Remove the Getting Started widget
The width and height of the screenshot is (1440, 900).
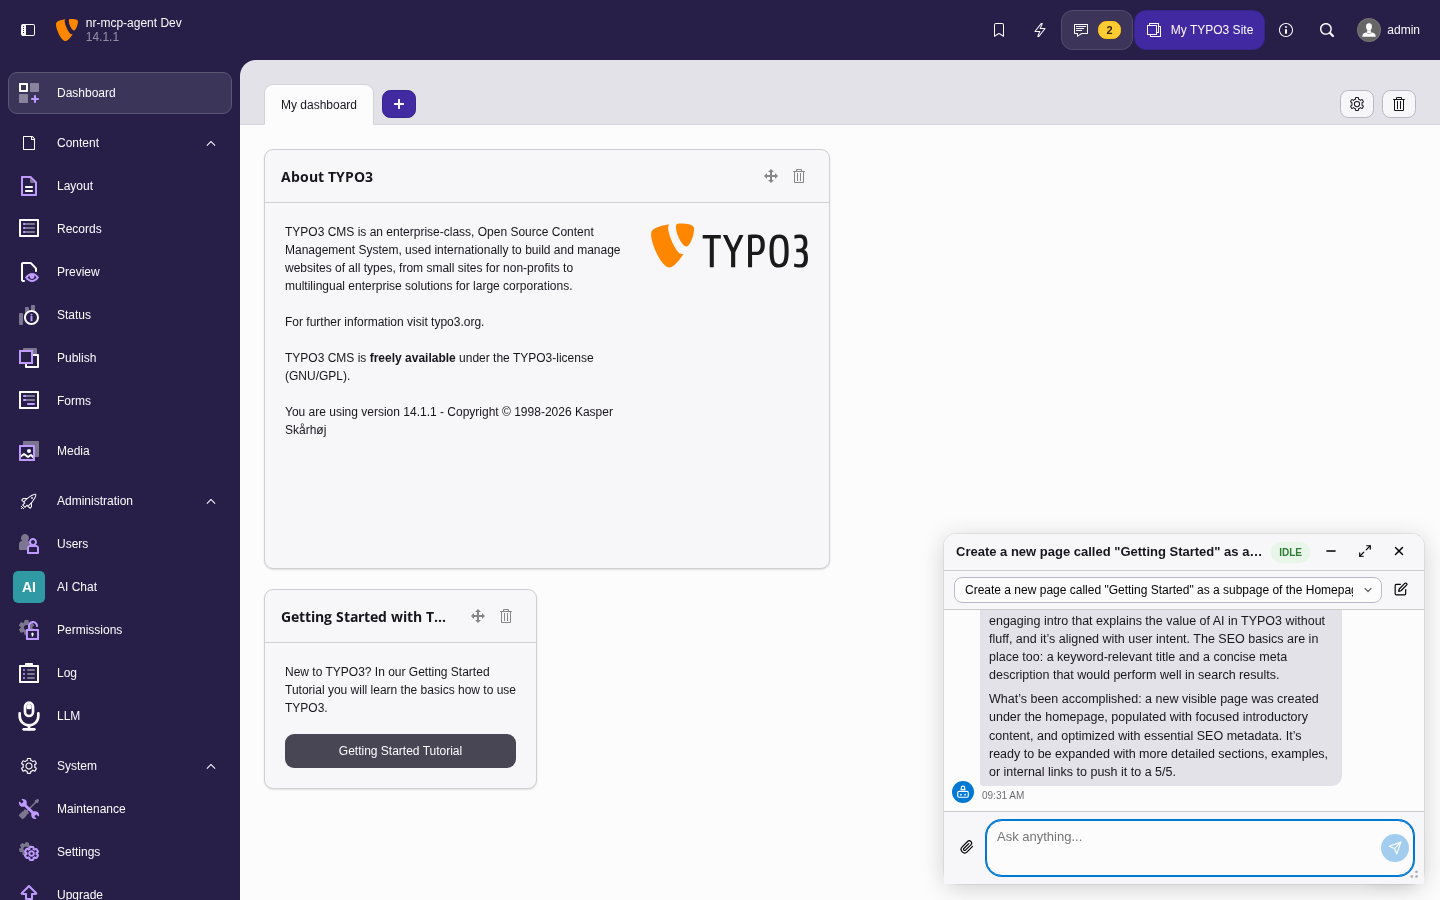(506, 616)
